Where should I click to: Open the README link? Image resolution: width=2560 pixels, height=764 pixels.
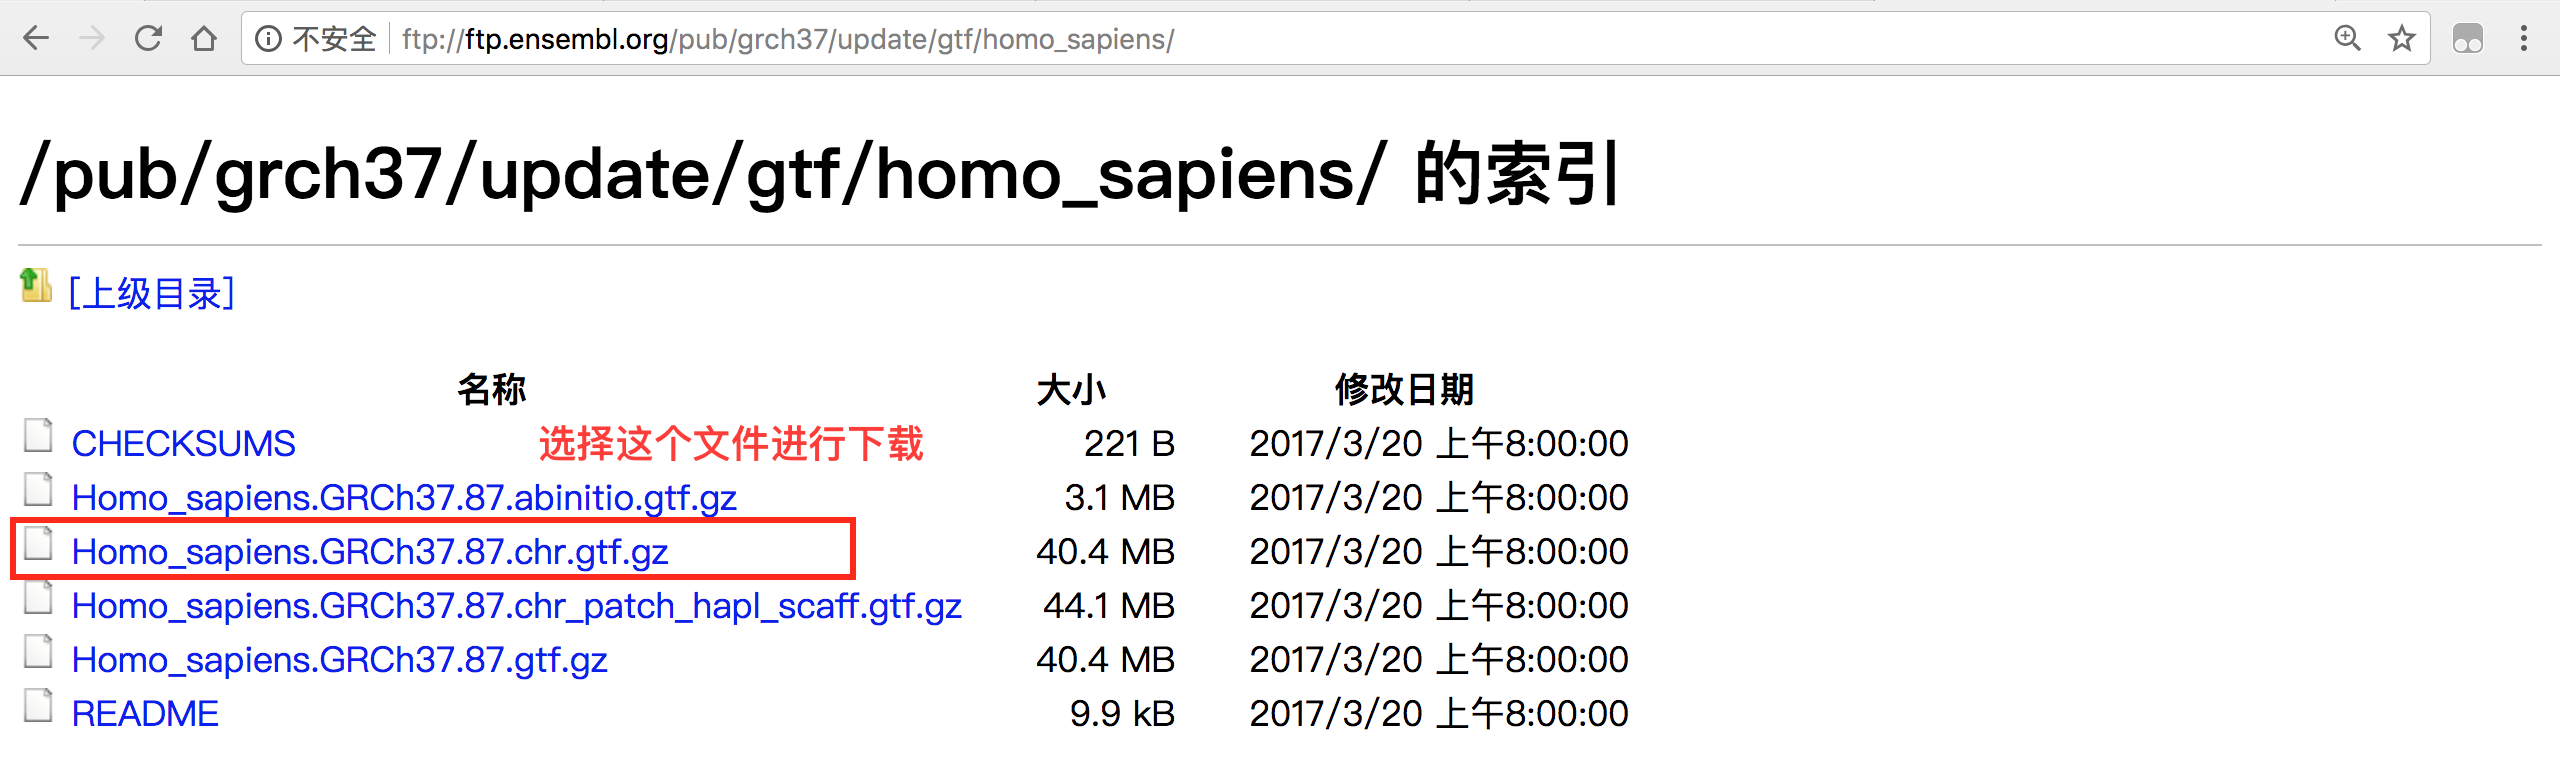click(145, 713)
